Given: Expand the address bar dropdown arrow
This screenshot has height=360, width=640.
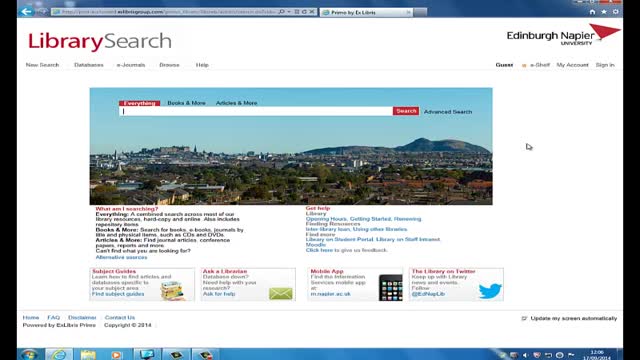Looking at the screenshot, I should pos(289,12).
